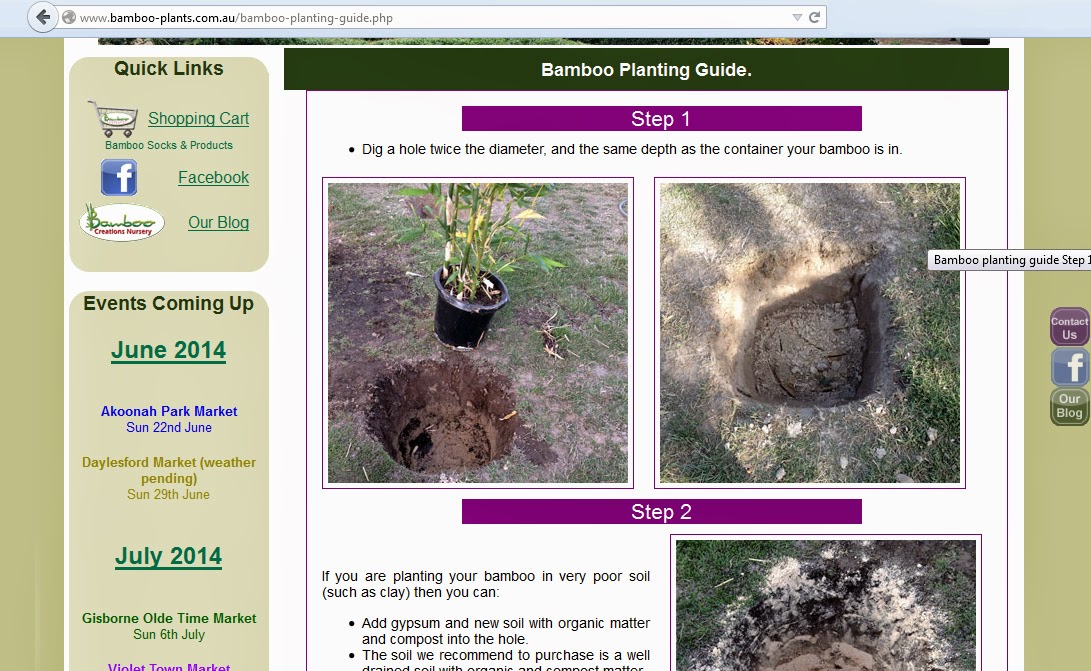Visit Our Blog via the text link
The width and height of the screenshot is (1091, 671).
coord(218,222)
